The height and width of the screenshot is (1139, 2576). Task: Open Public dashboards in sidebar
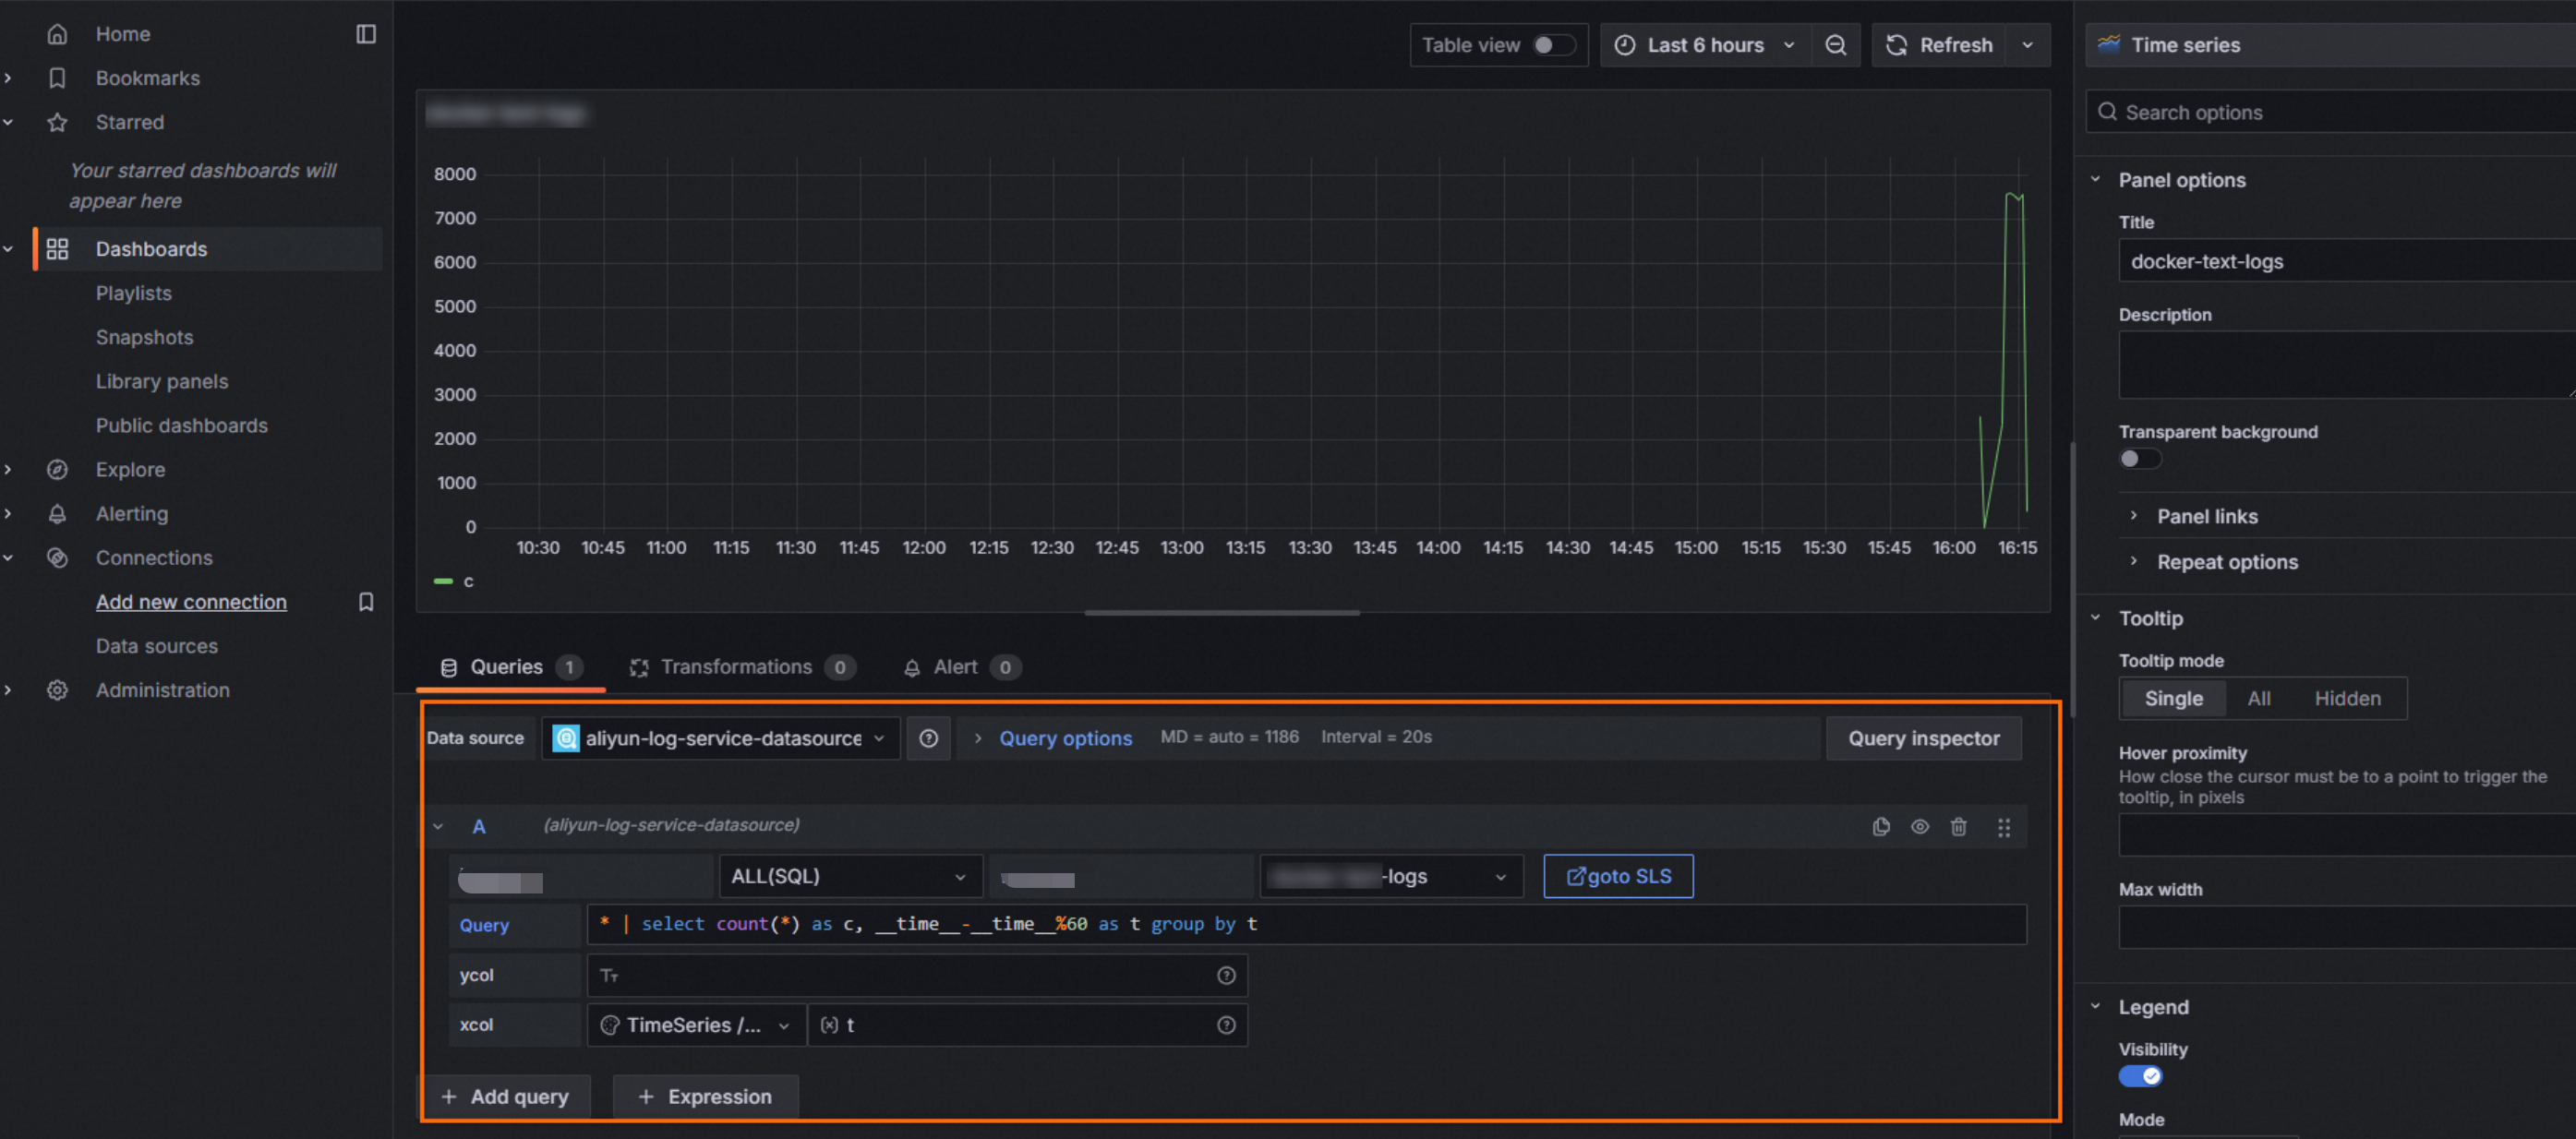181,425
